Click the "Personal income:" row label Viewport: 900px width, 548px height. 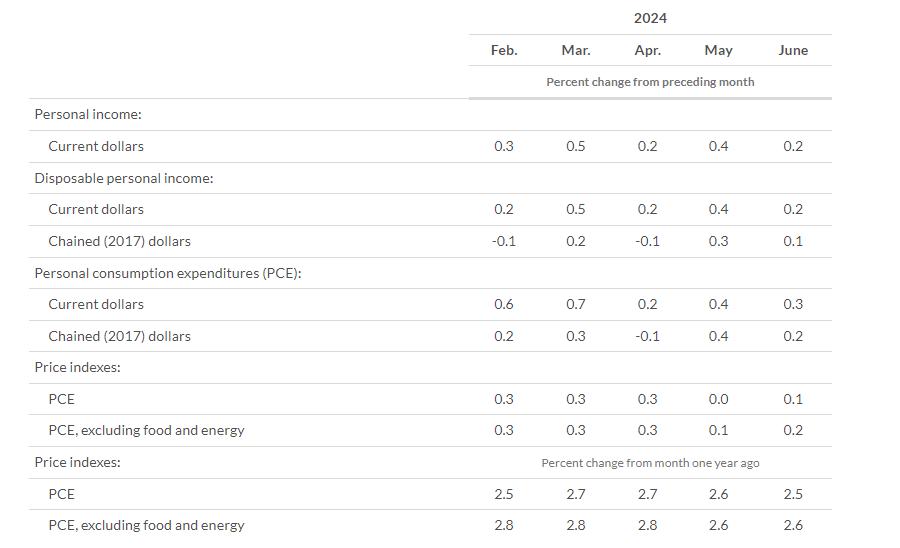[88, 115]
